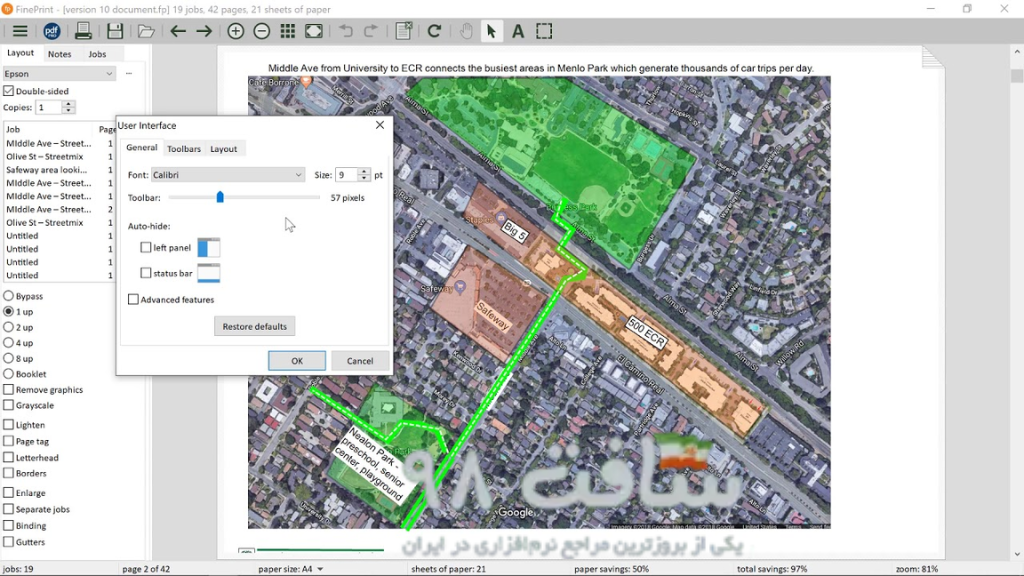Check the Grayscale option

(8, 405)
